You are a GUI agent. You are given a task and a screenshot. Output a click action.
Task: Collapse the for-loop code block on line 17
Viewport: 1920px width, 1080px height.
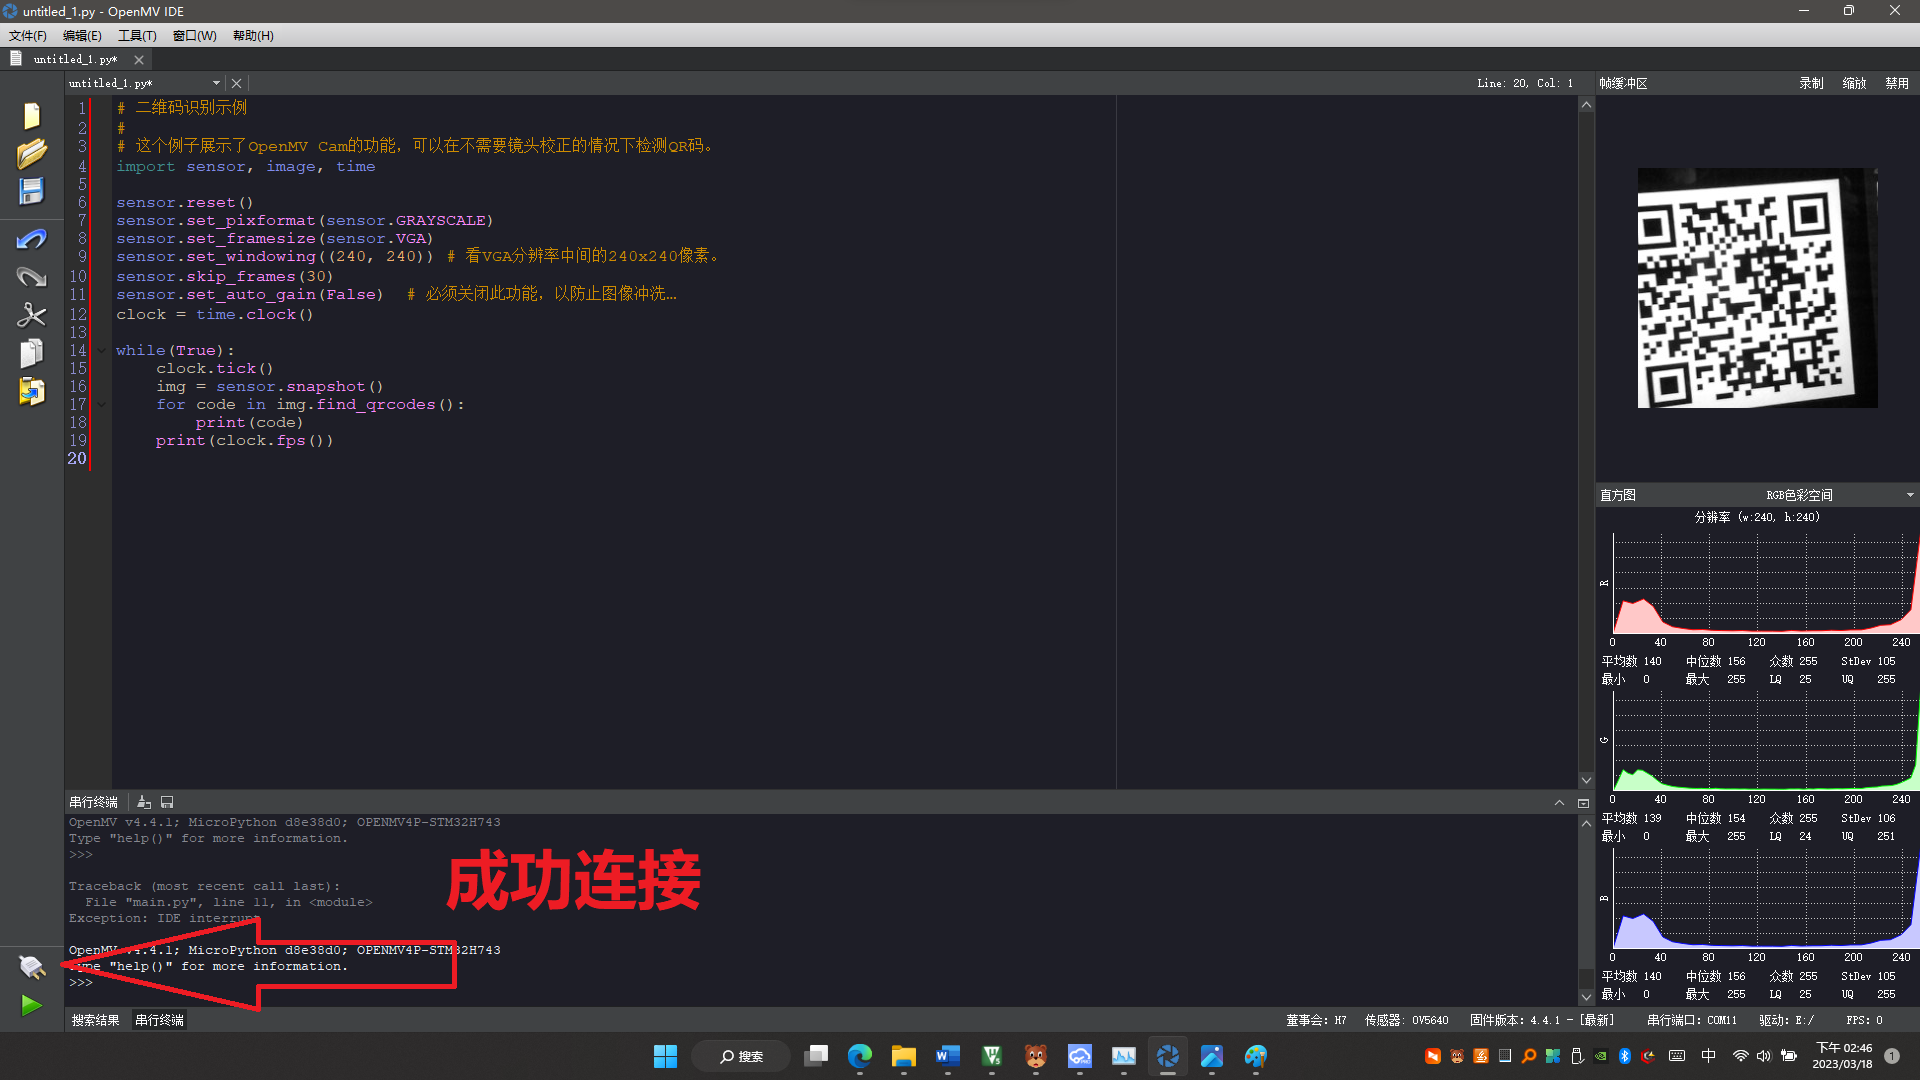[101, 405]
